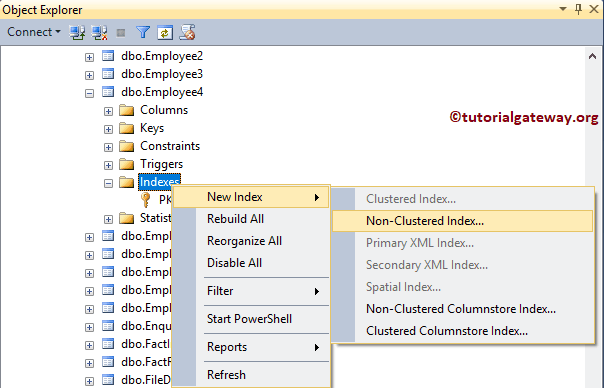Viewport: 604px width, 388px height.
Task: Select Non-Clustered Index... in the submenu
Action: pyautogui.click(x=462, y=221)
